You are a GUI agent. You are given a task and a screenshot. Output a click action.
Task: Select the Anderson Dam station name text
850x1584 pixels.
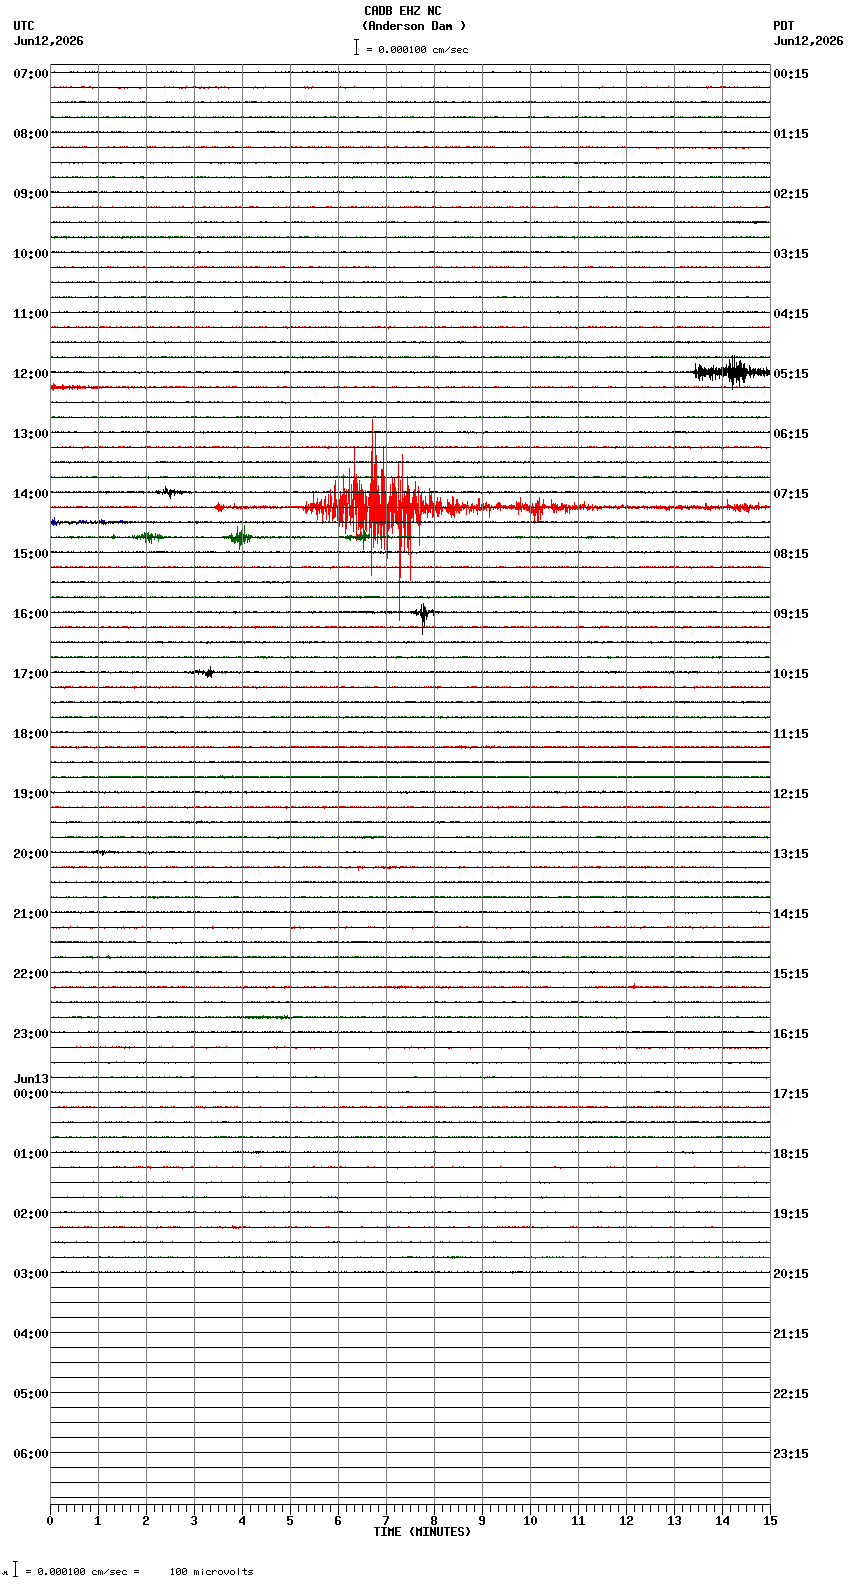pos(414,26)
